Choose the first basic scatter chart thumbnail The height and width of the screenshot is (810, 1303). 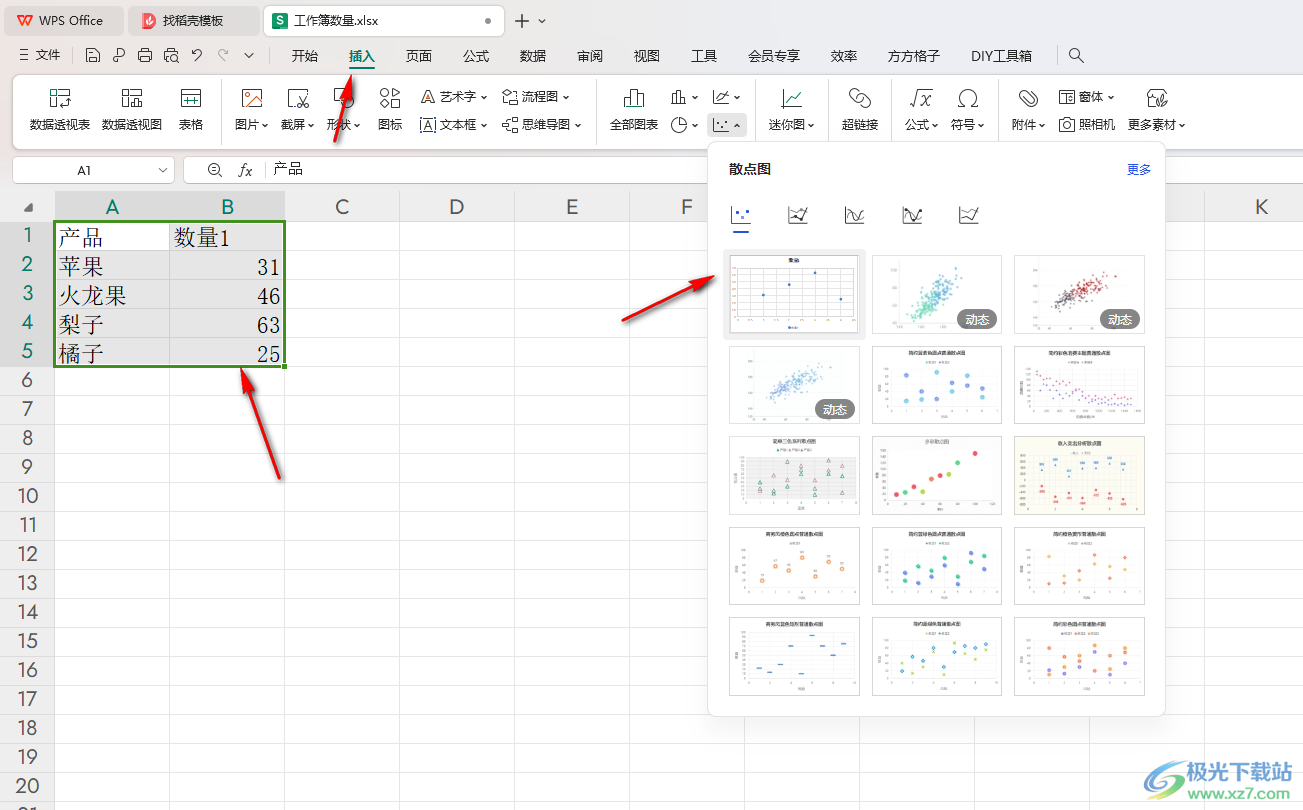(x=794, y=294)
